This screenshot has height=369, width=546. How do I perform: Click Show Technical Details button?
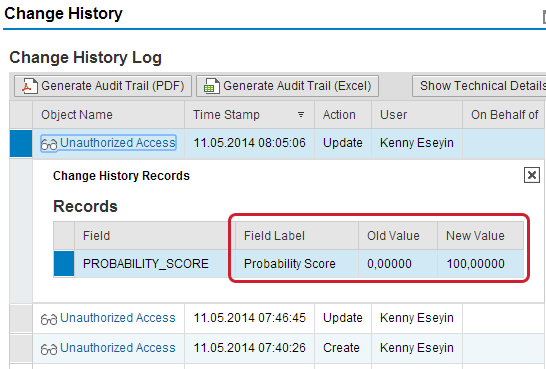(x=479, y=86)
